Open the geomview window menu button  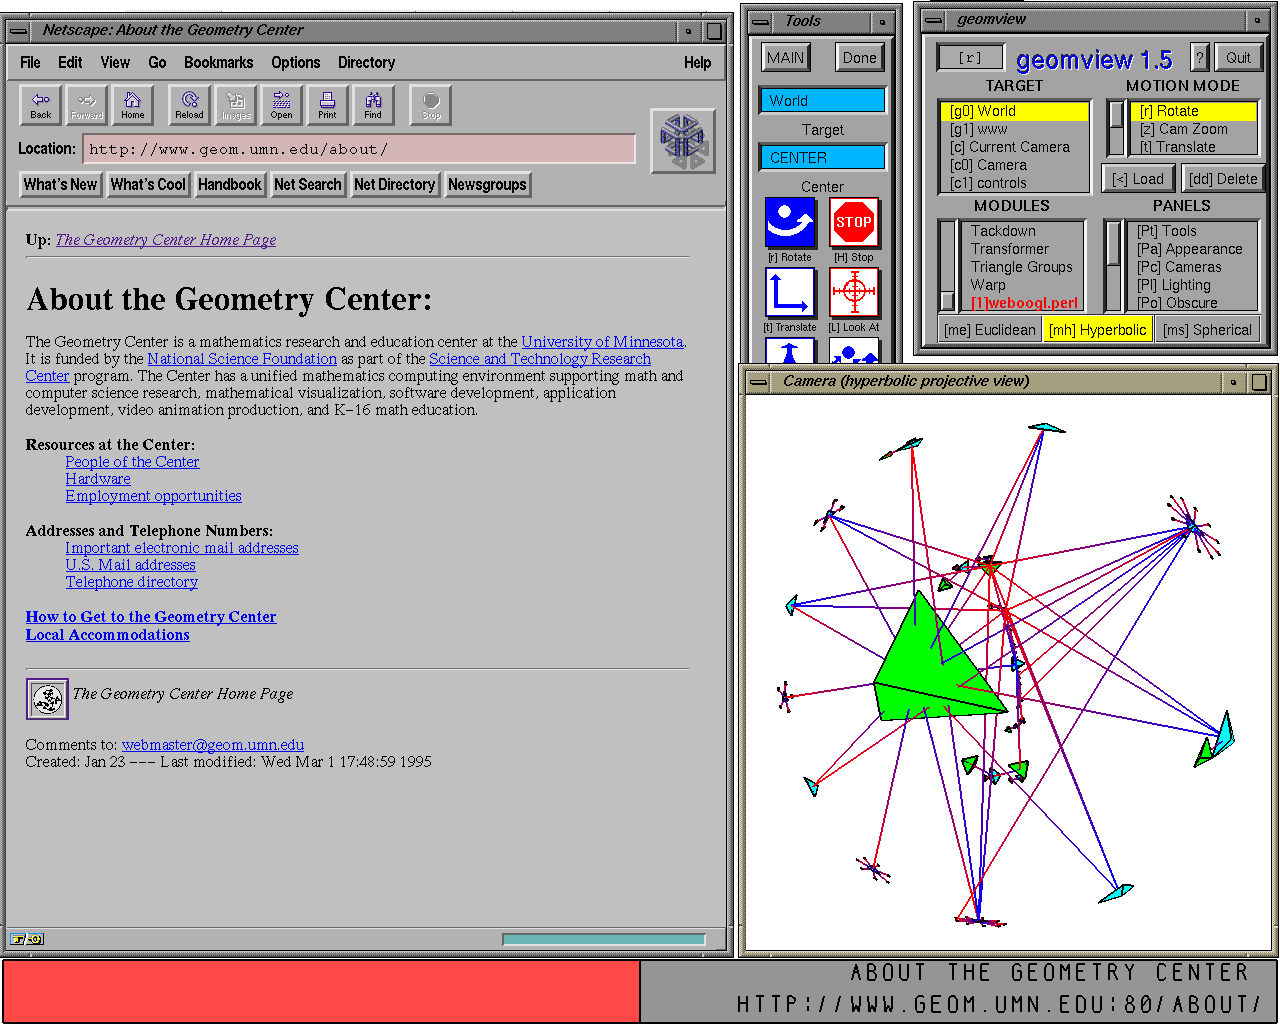pos(933,20)
